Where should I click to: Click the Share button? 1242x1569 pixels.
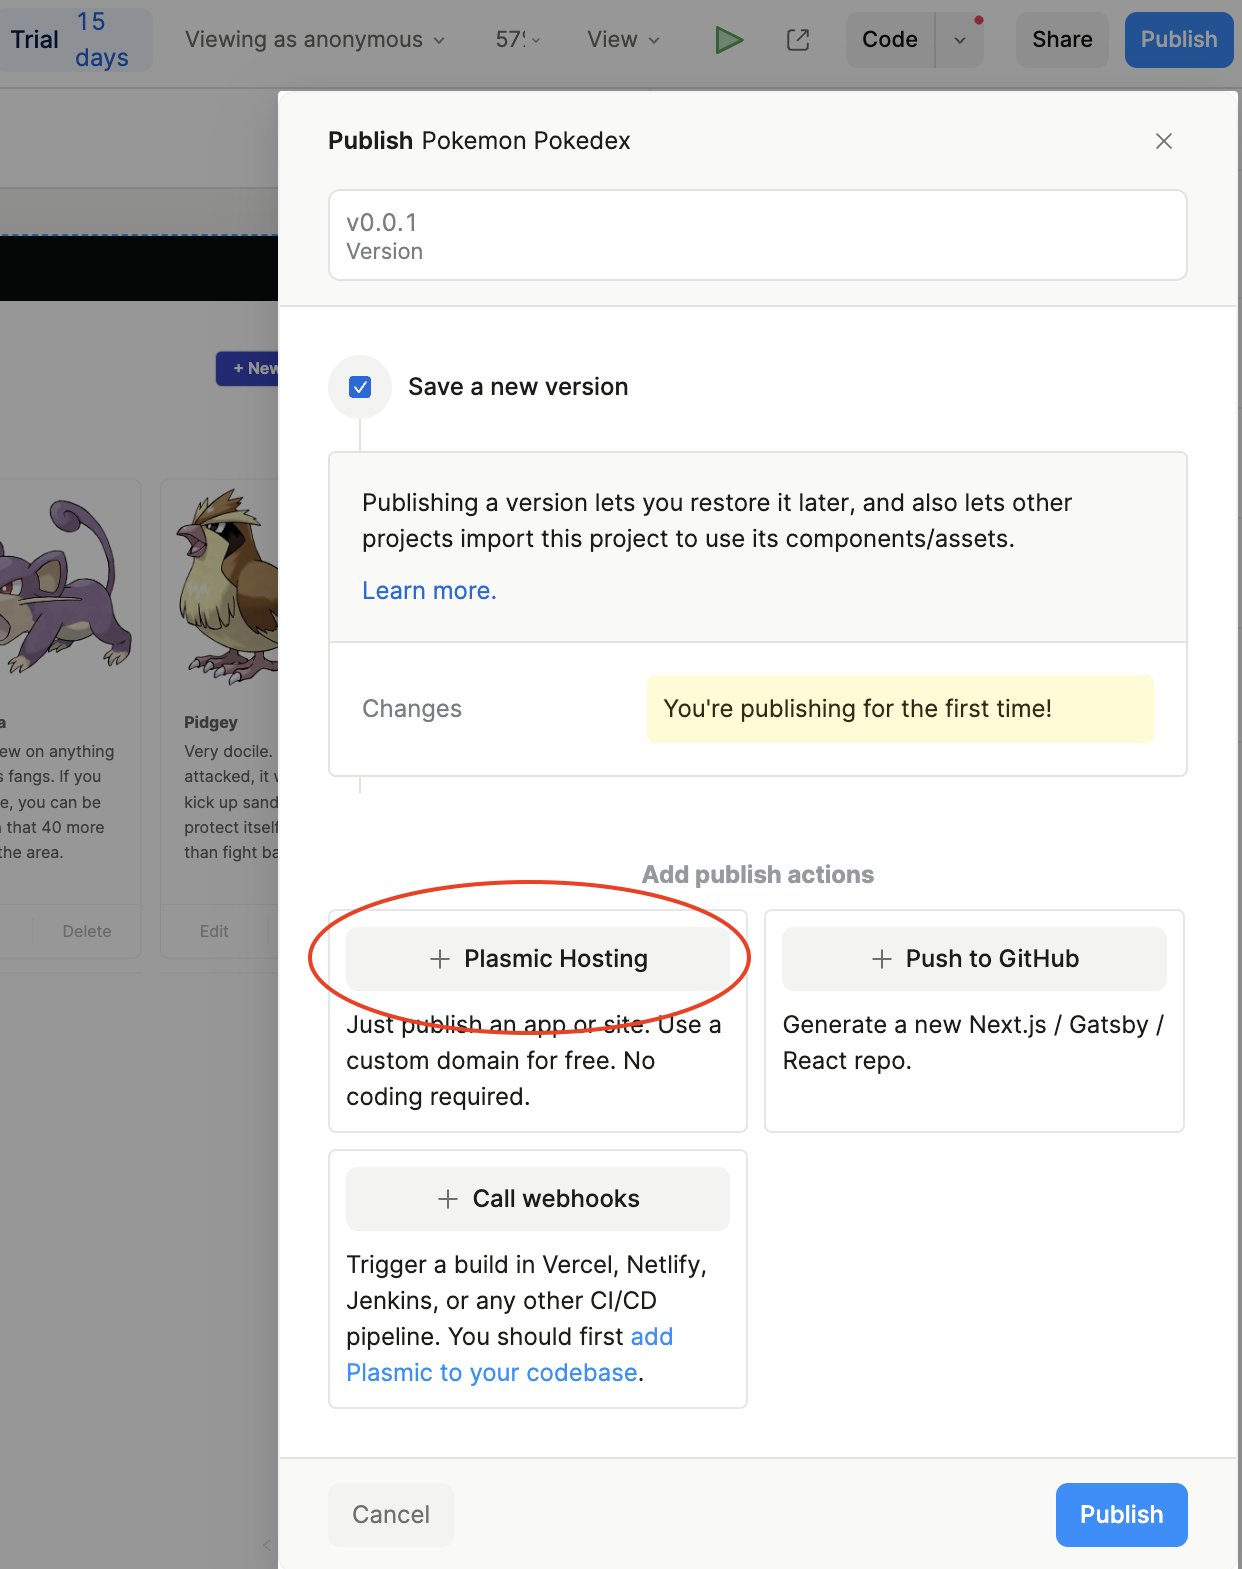[x=1062, y=40]
